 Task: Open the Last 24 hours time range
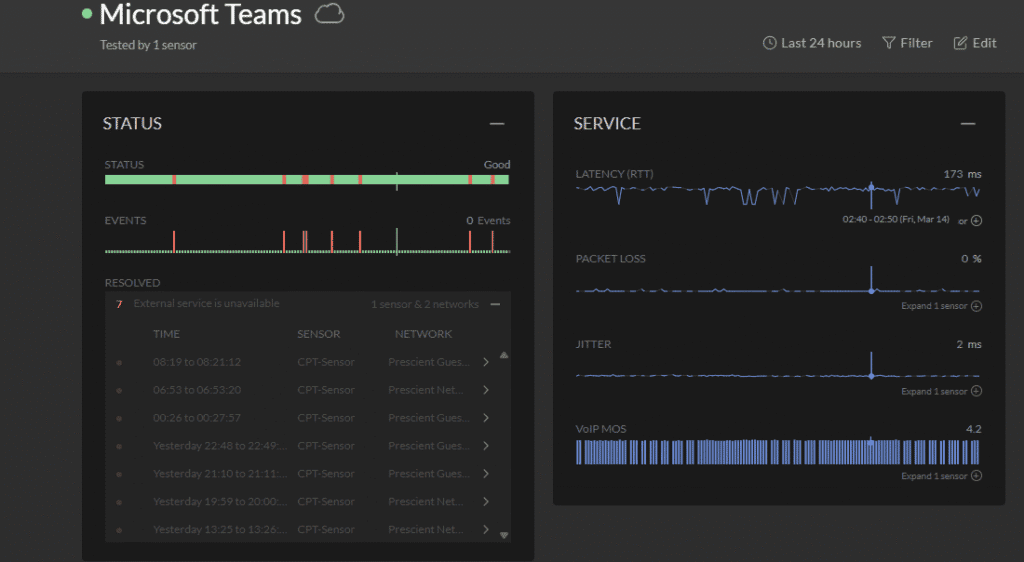click(812, 43)
